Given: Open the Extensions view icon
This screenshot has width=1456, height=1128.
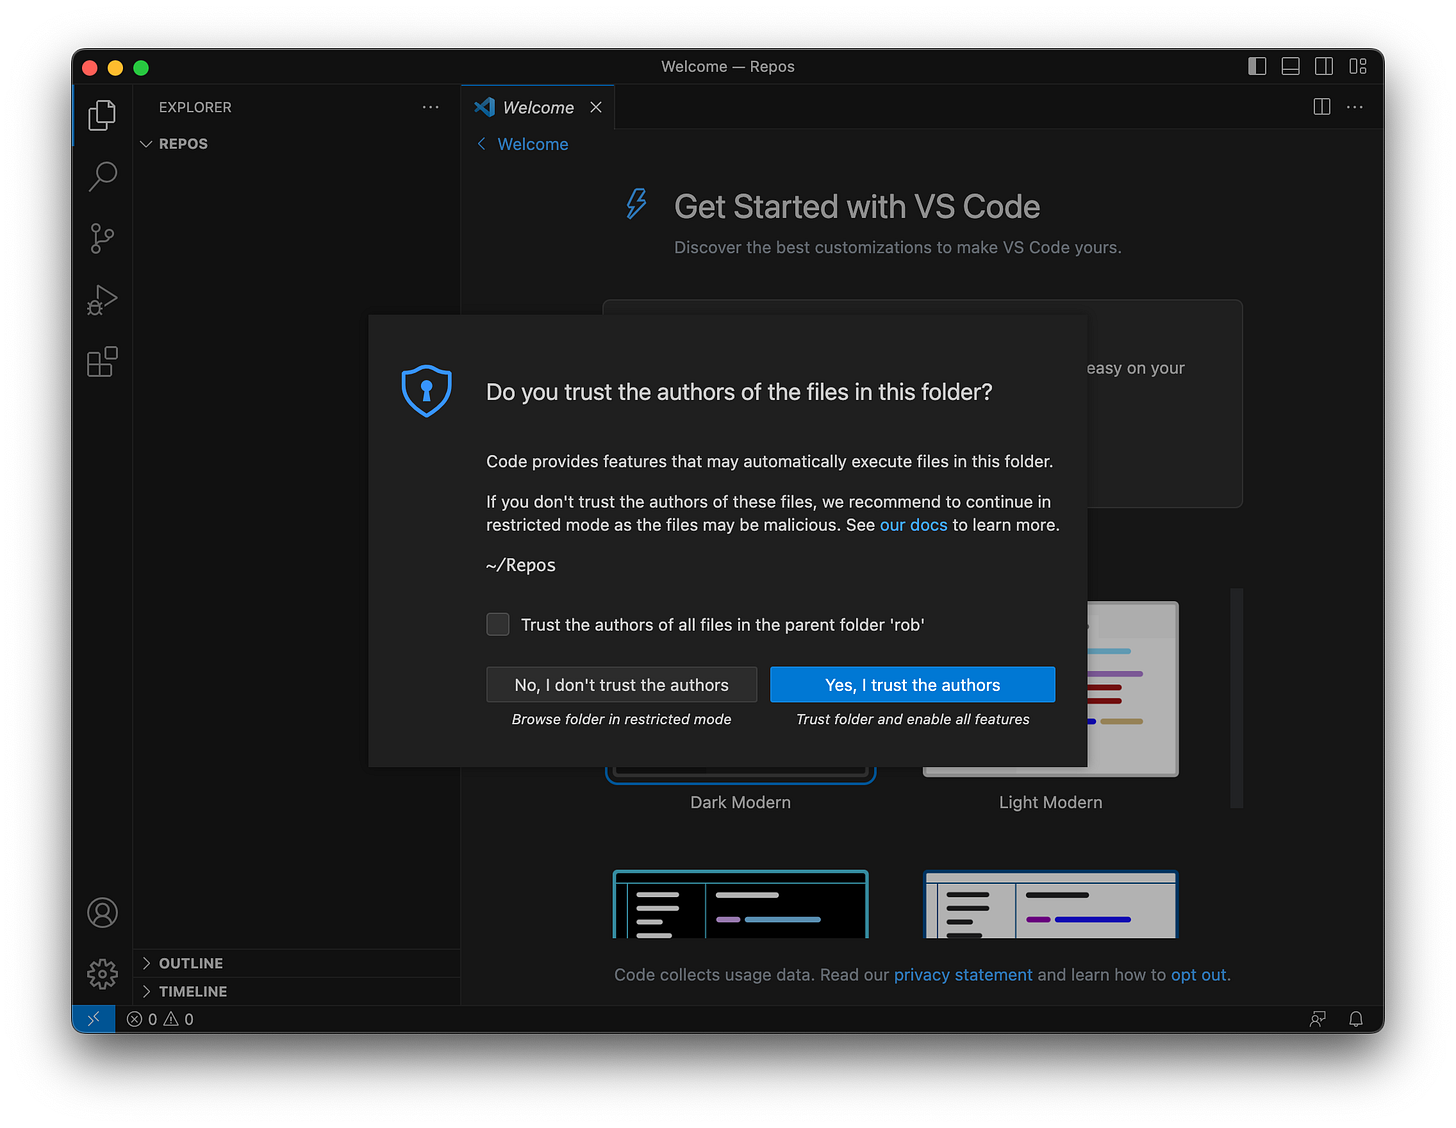Looking at the screenshot, I should pos(102,361).
